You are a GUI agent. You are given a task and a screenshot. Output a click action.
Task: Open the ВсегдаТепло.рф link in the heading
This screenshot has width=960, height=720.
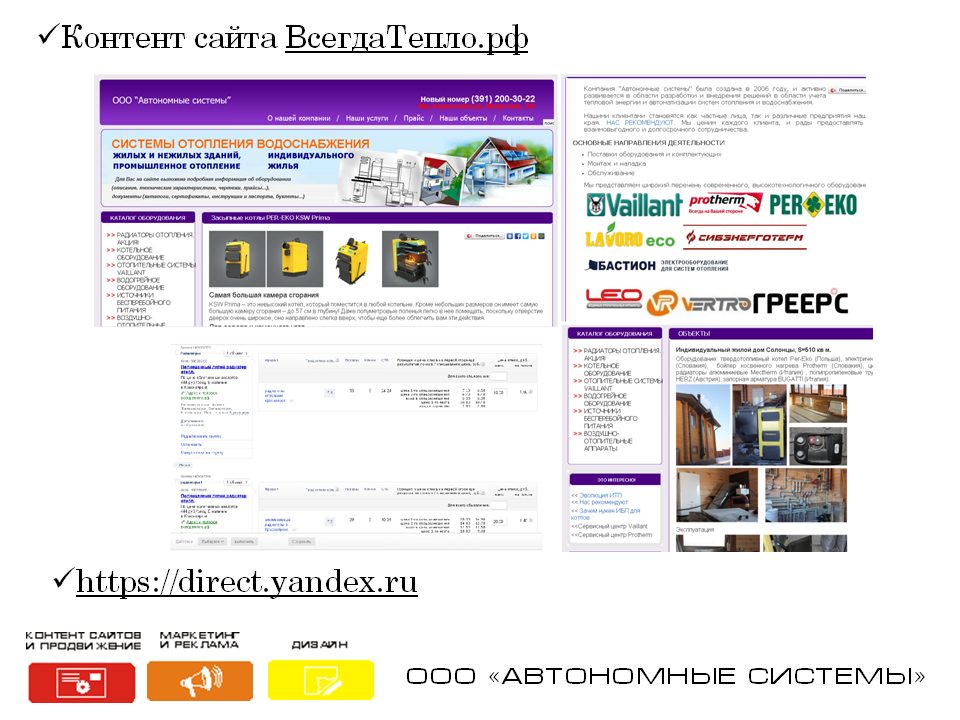(406, 38)
